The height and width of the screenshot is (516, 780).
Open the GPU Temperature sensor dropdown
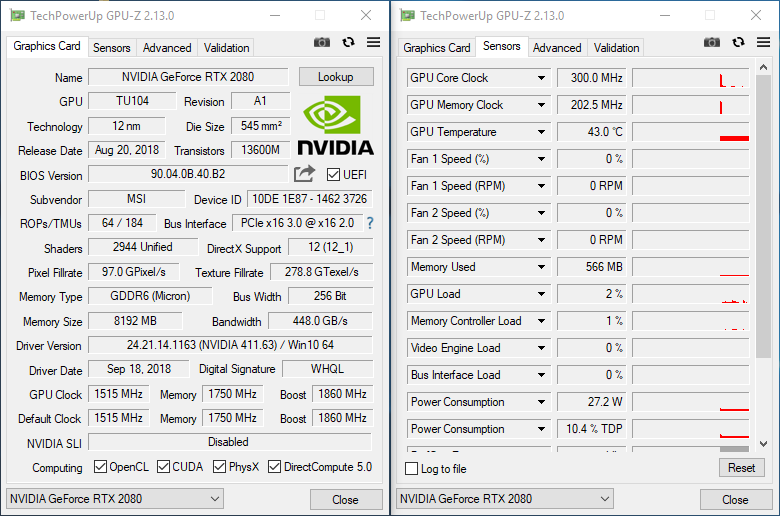tap(541, 132)
